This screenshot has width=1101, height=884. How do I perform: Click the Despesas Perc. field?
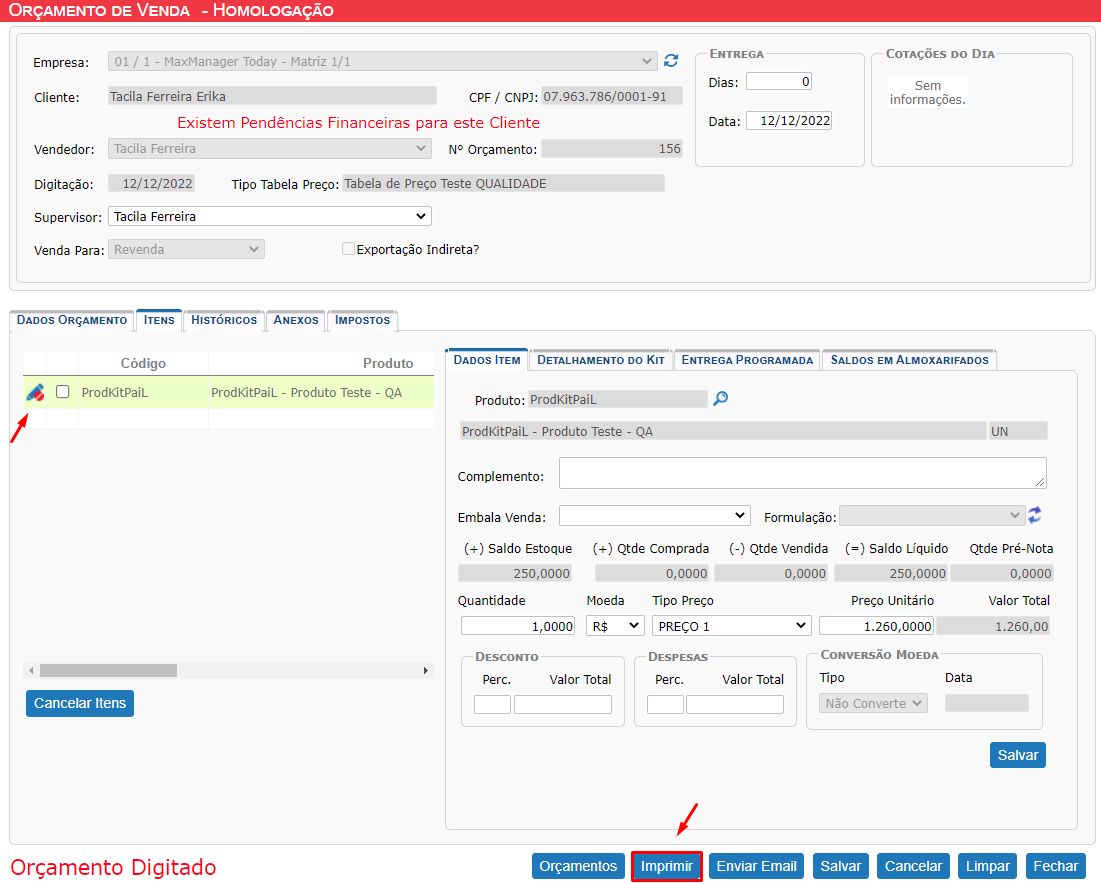click(x=665, y=704)
